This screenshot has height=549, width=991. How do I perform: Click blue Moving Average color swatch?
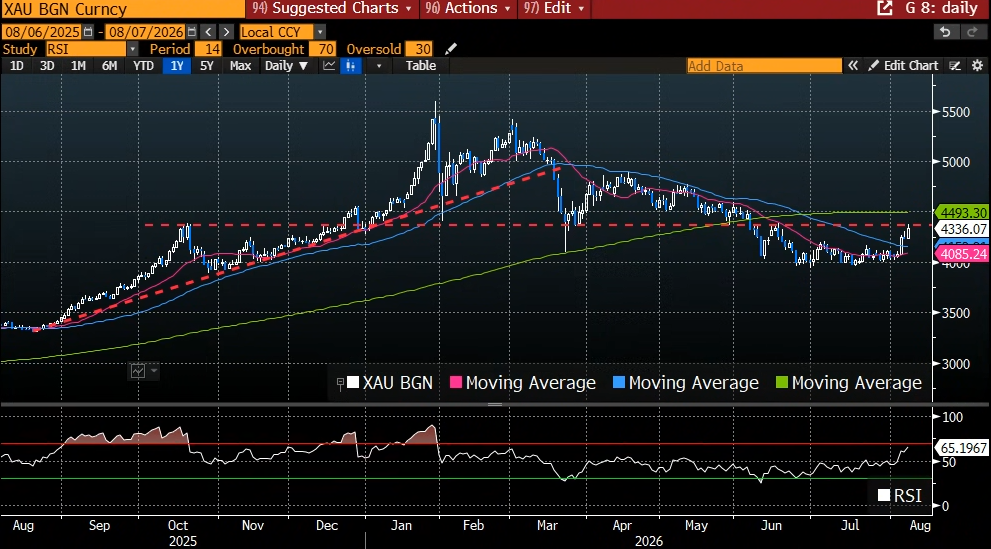pos(619,382)
